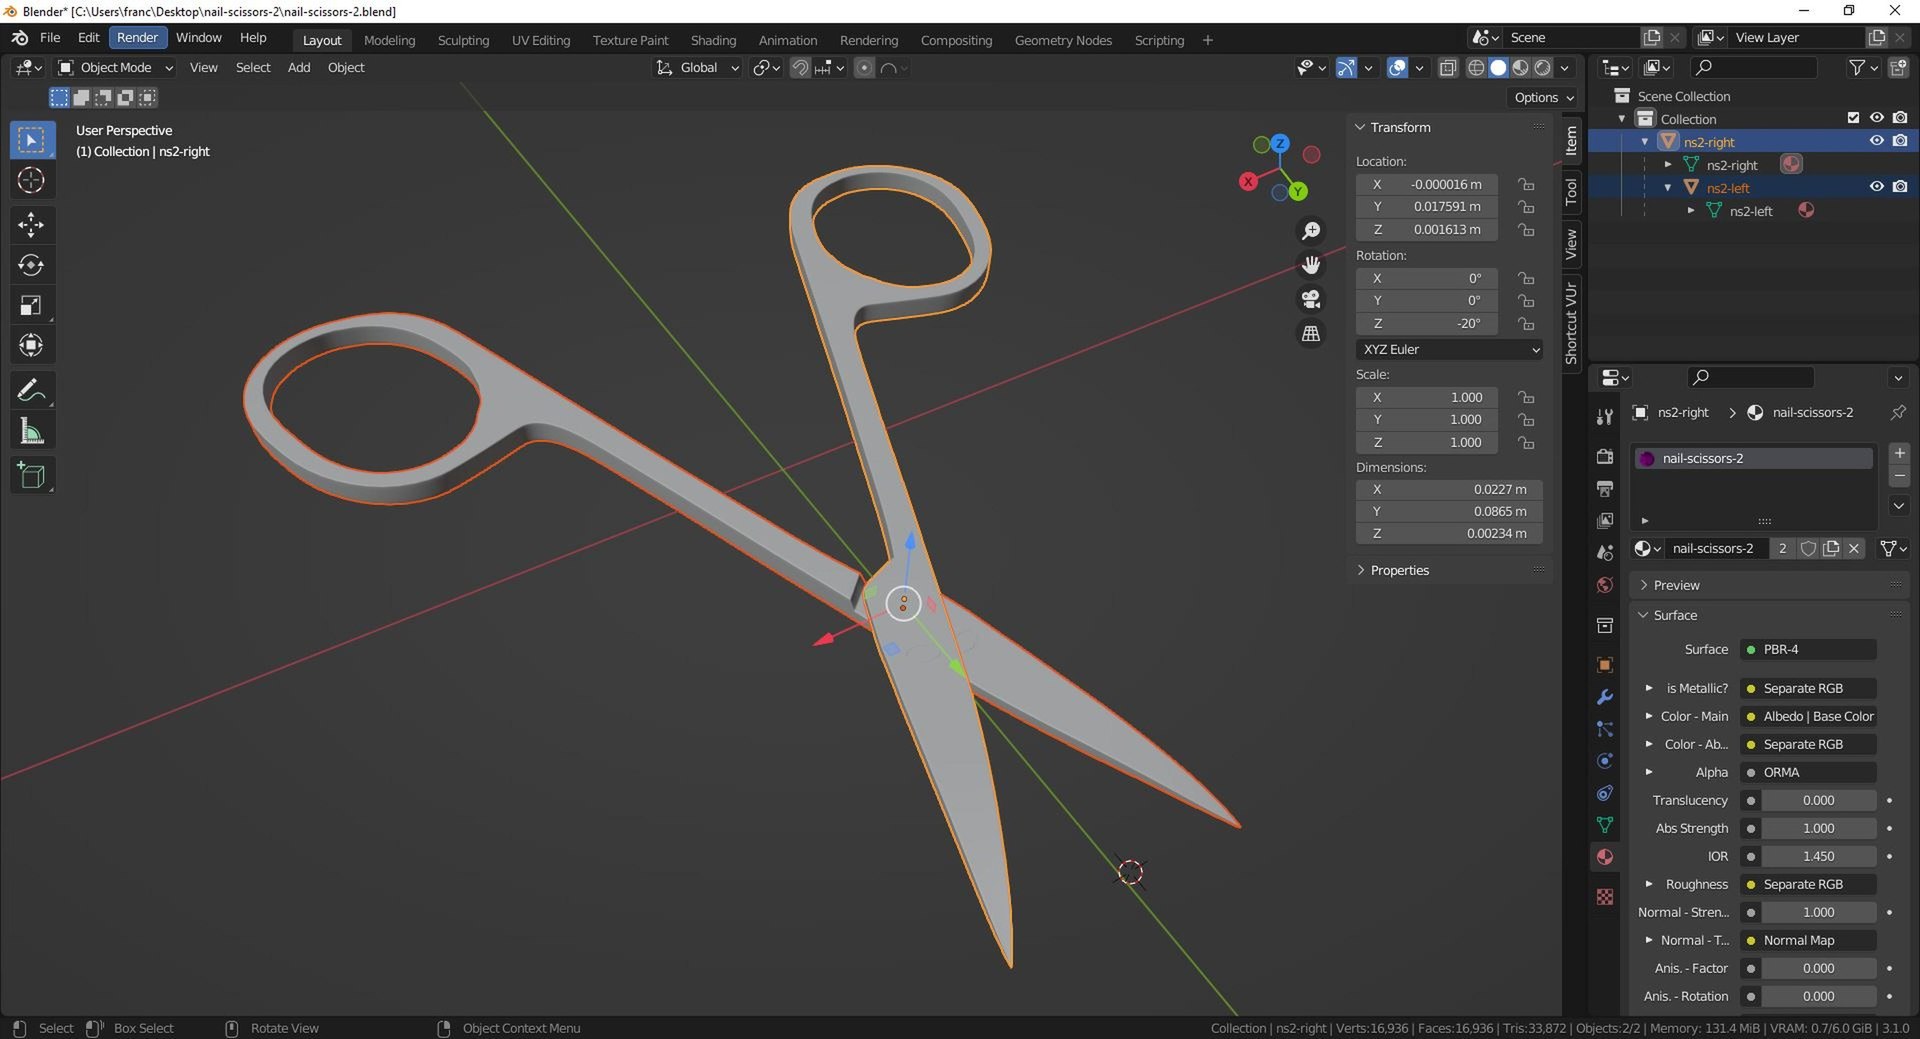Click the Dimensions Y input field
The width and height of the screenshot is (1920, 1039).
click(x=1449, y=511)
